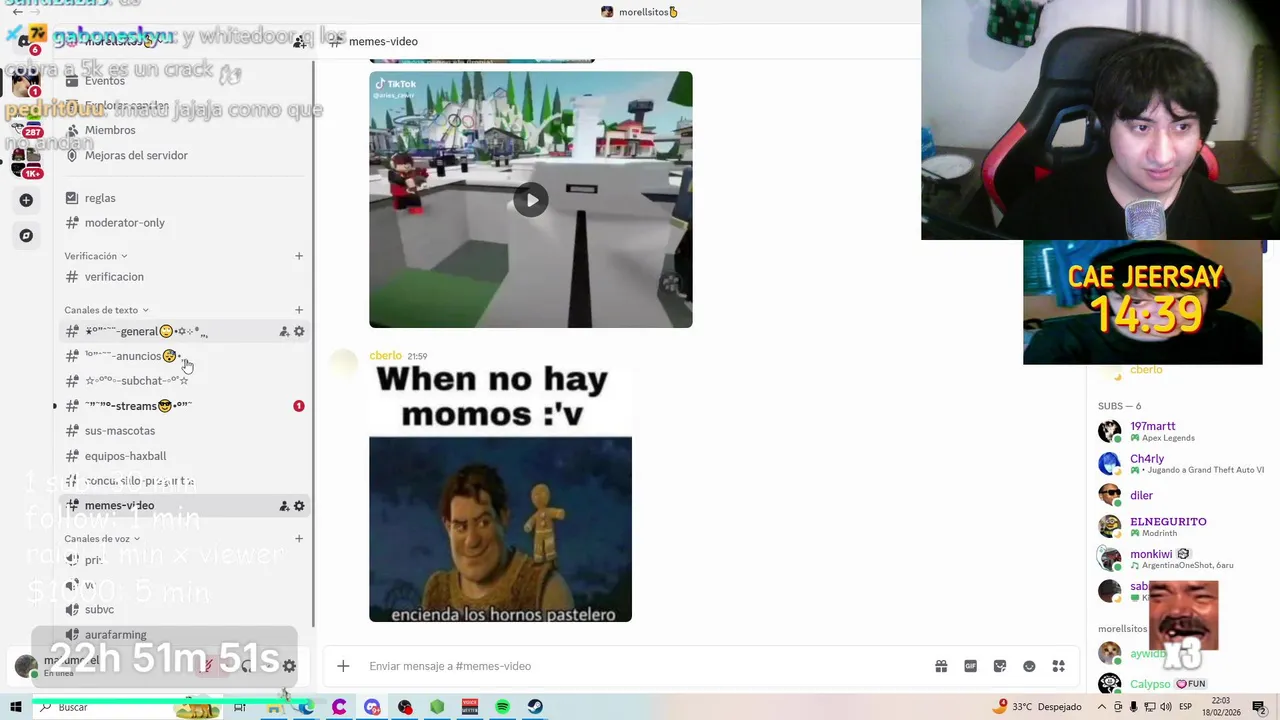
Task: Collapse the Canales de voz category
Action: pyautogui.click(x=102, y=539)
